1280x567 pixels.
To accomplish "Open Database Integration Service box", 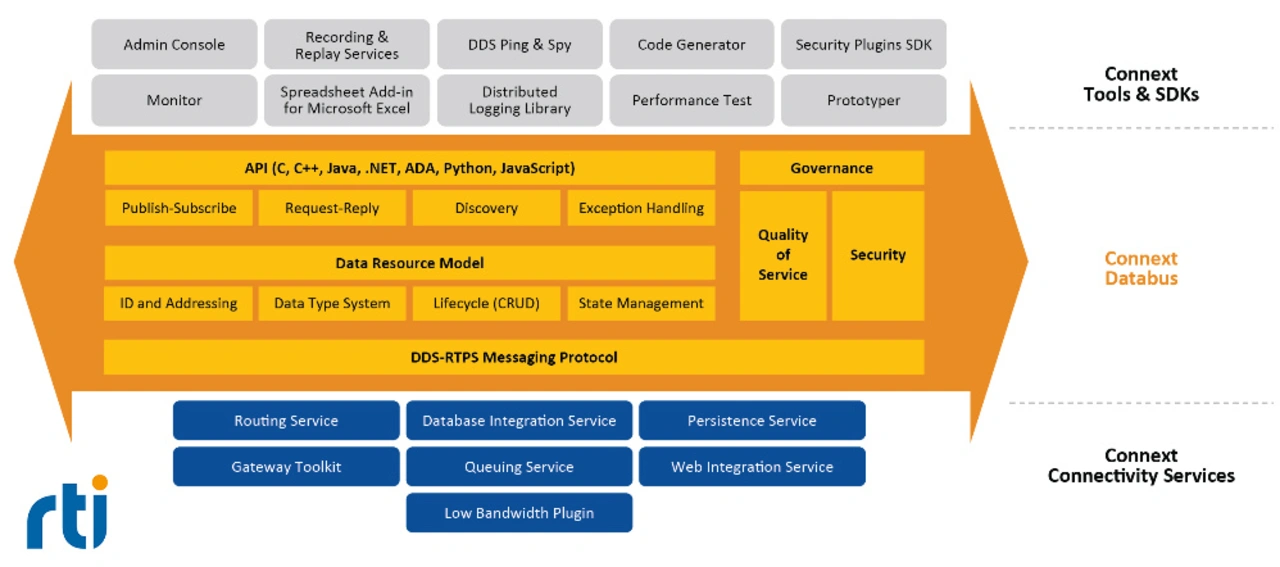I will tap(519, 421).
